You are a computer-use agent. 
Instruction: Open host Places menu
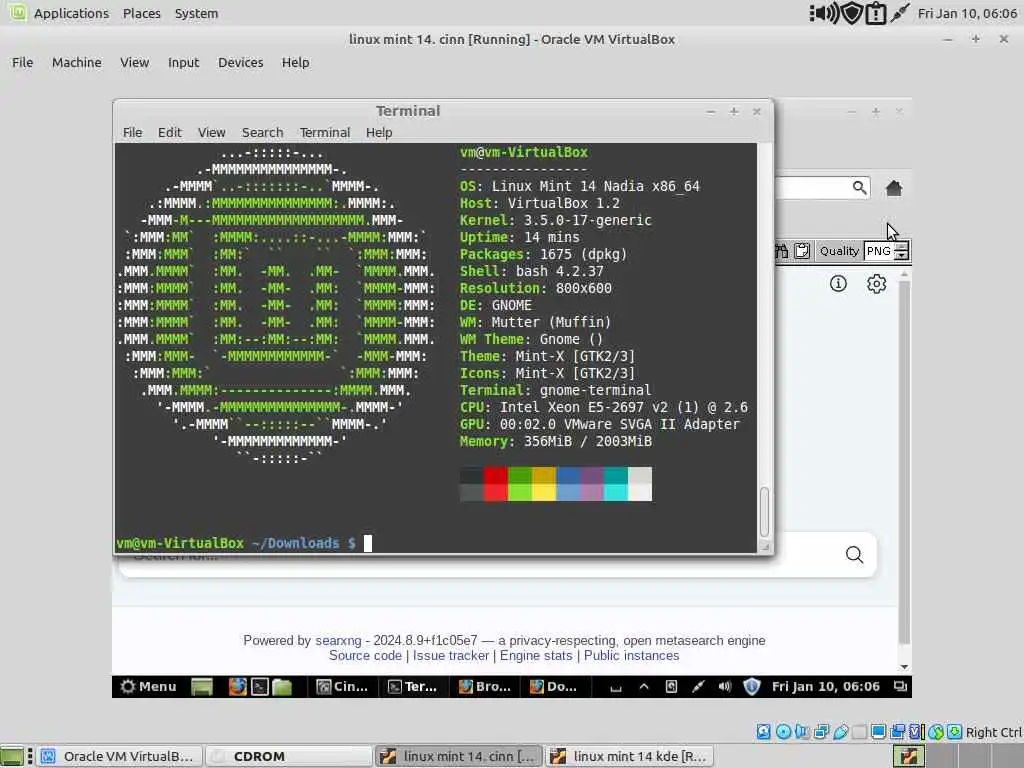(x=142, y=13)
